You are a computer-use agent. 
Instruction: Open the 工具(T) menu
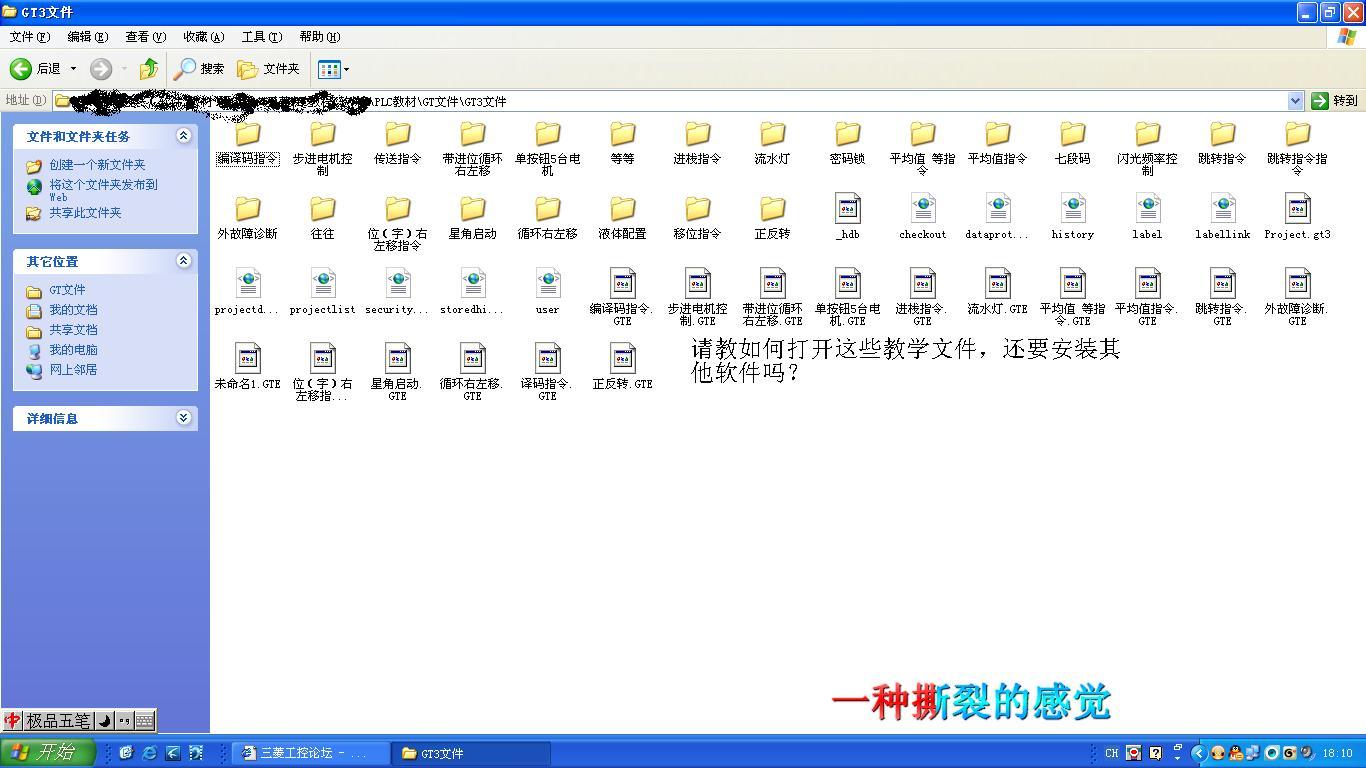[261, 37]
